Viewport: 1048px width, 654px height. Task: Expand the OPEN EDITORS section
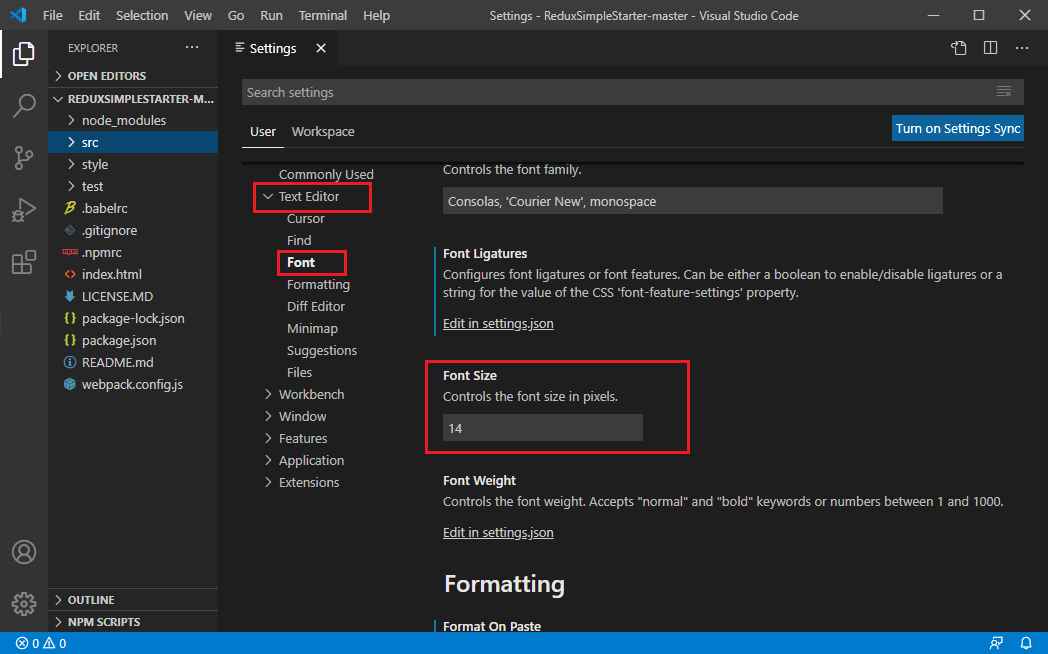pyautogui.click(x=133, y=75)
